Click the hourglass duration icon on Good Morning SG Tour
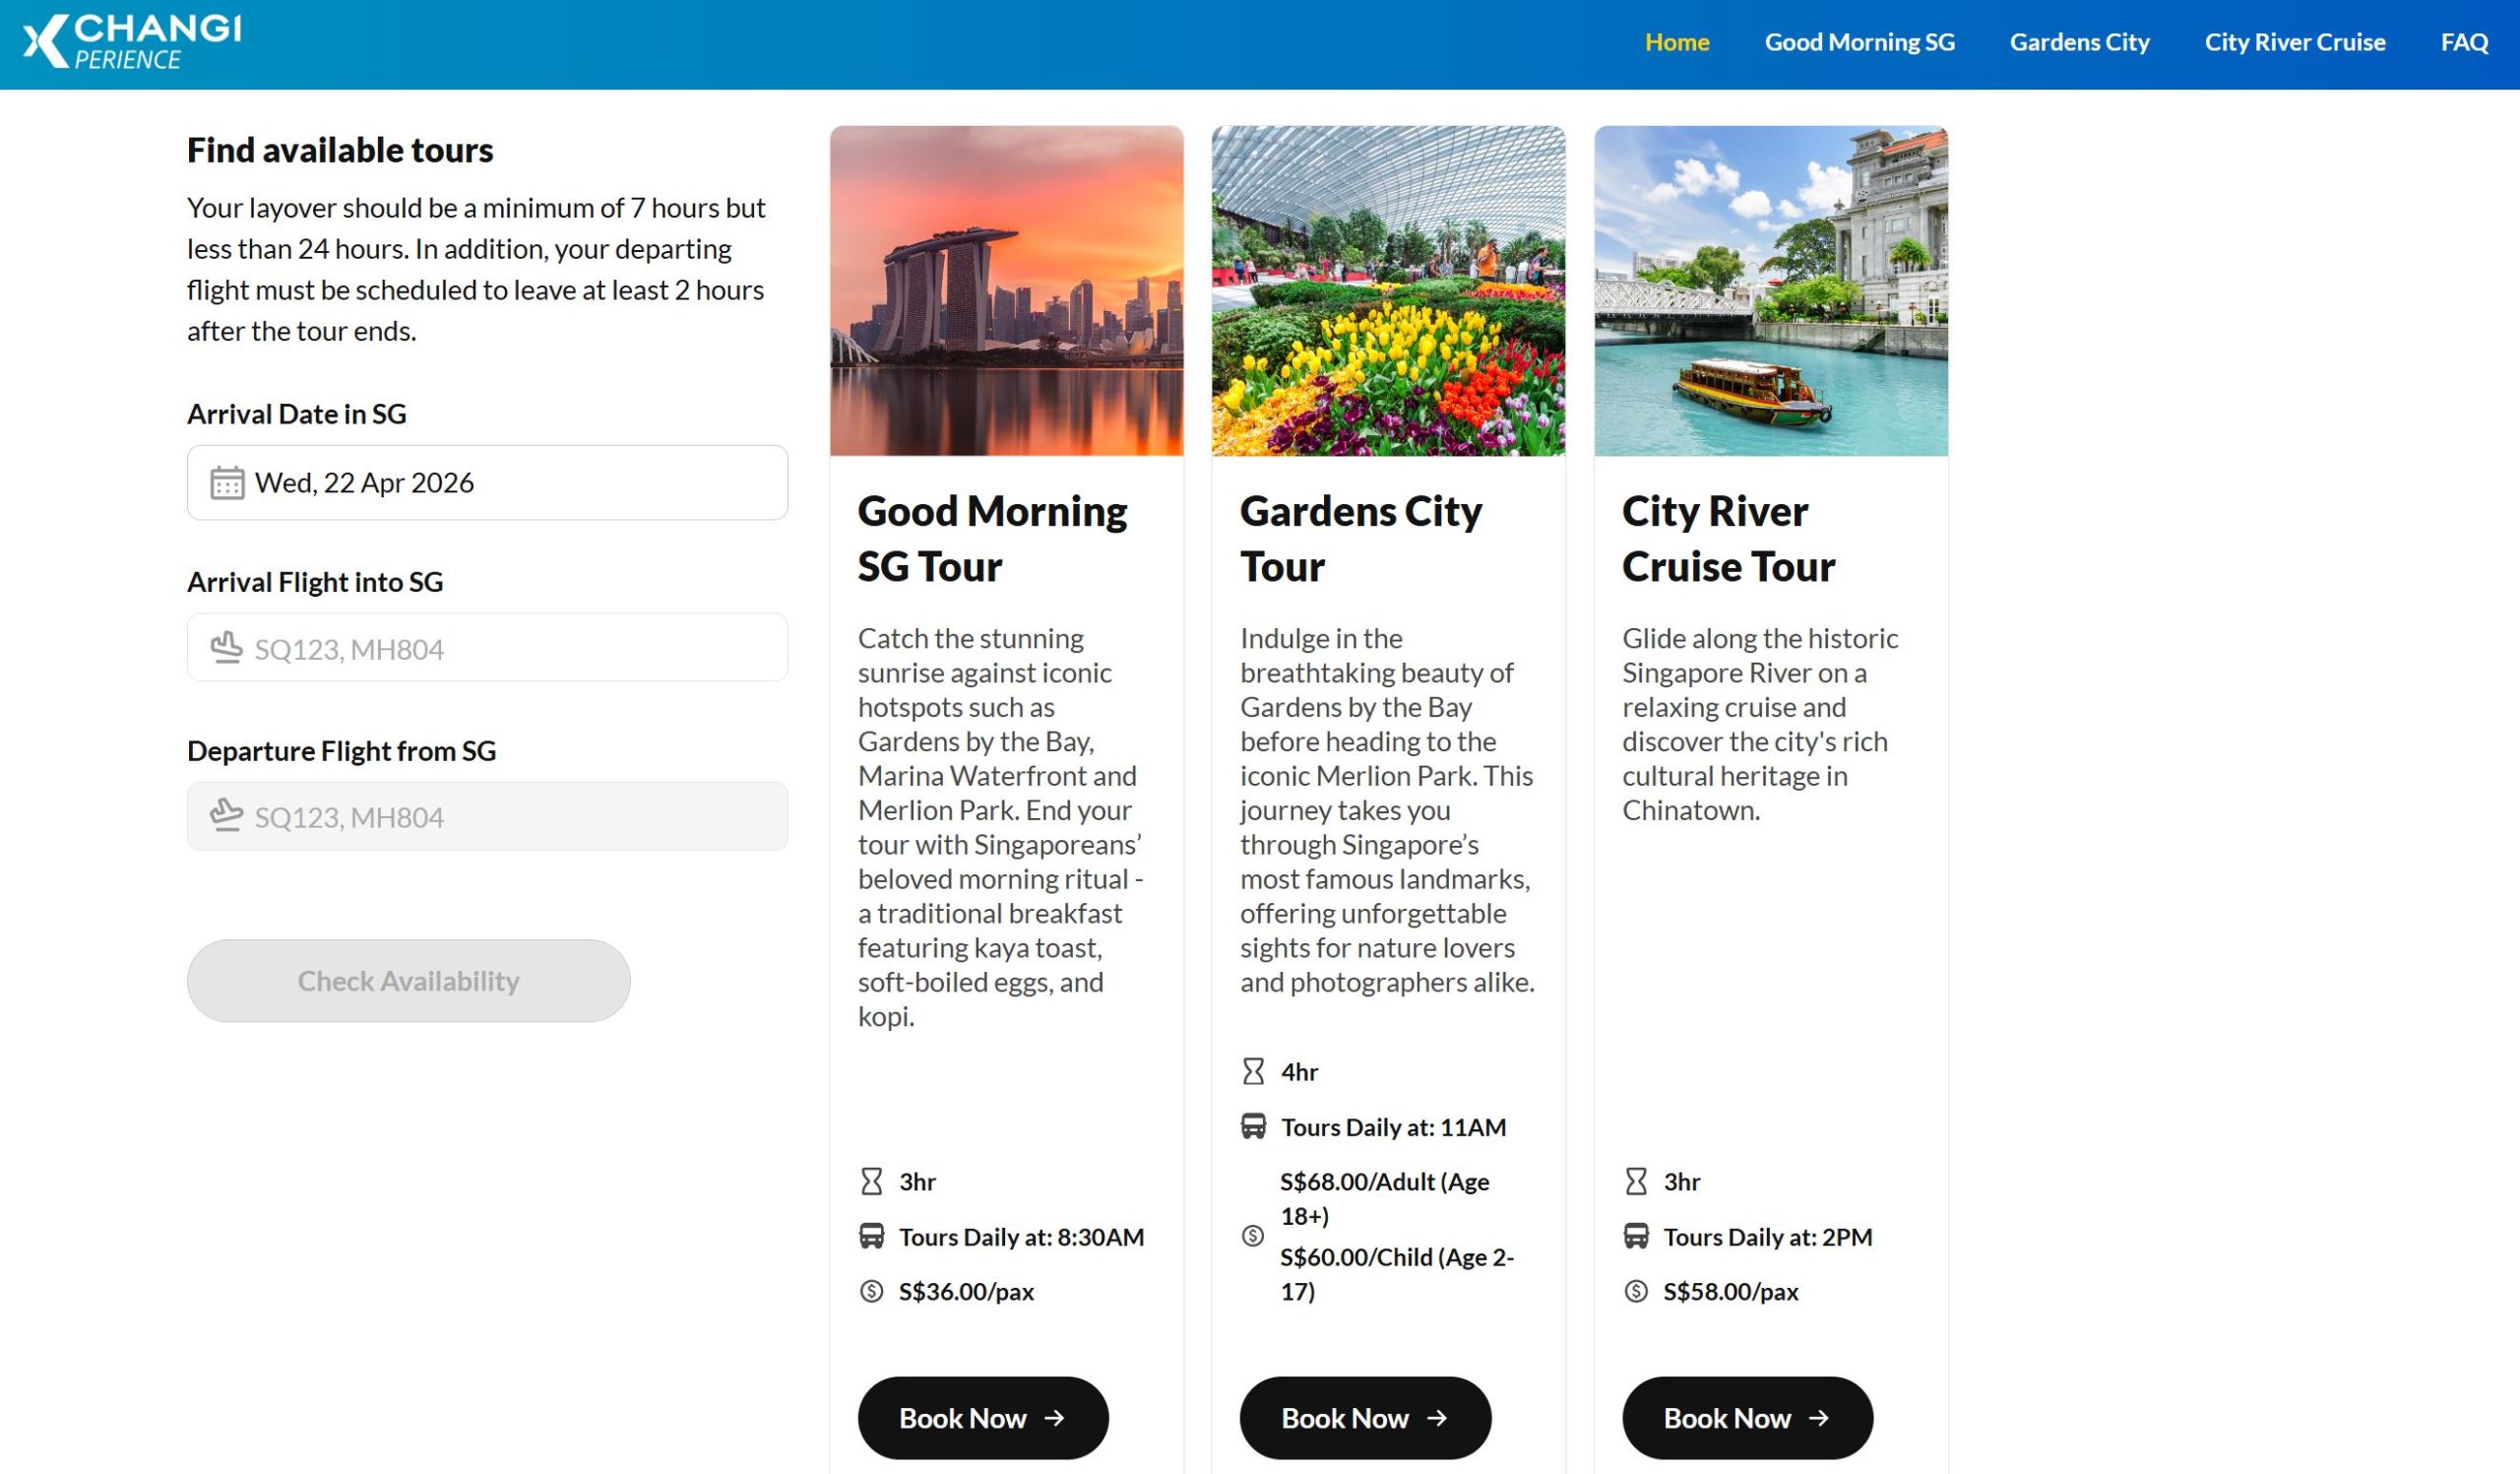Image resolution: width=2520 pixels, height=1474 pixels. tap(871, 1181)
